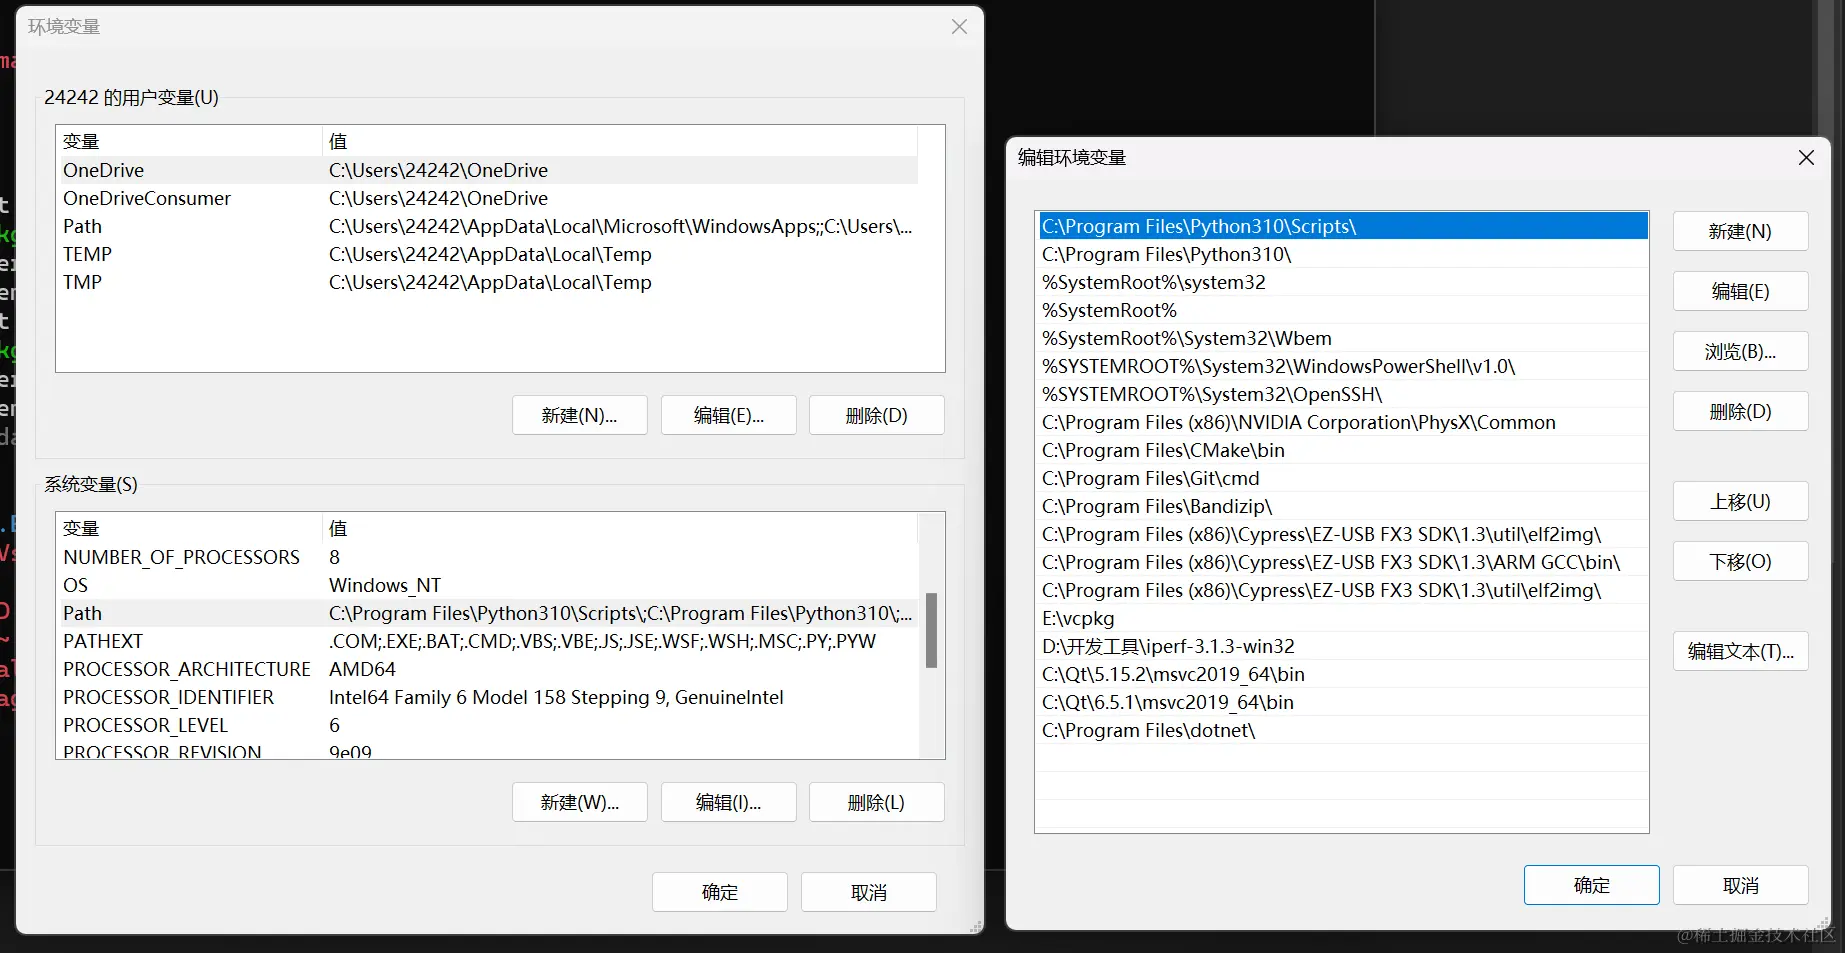Select the PATHEXT system variable
The image size is (1845, 953).
tap(488, 641)
